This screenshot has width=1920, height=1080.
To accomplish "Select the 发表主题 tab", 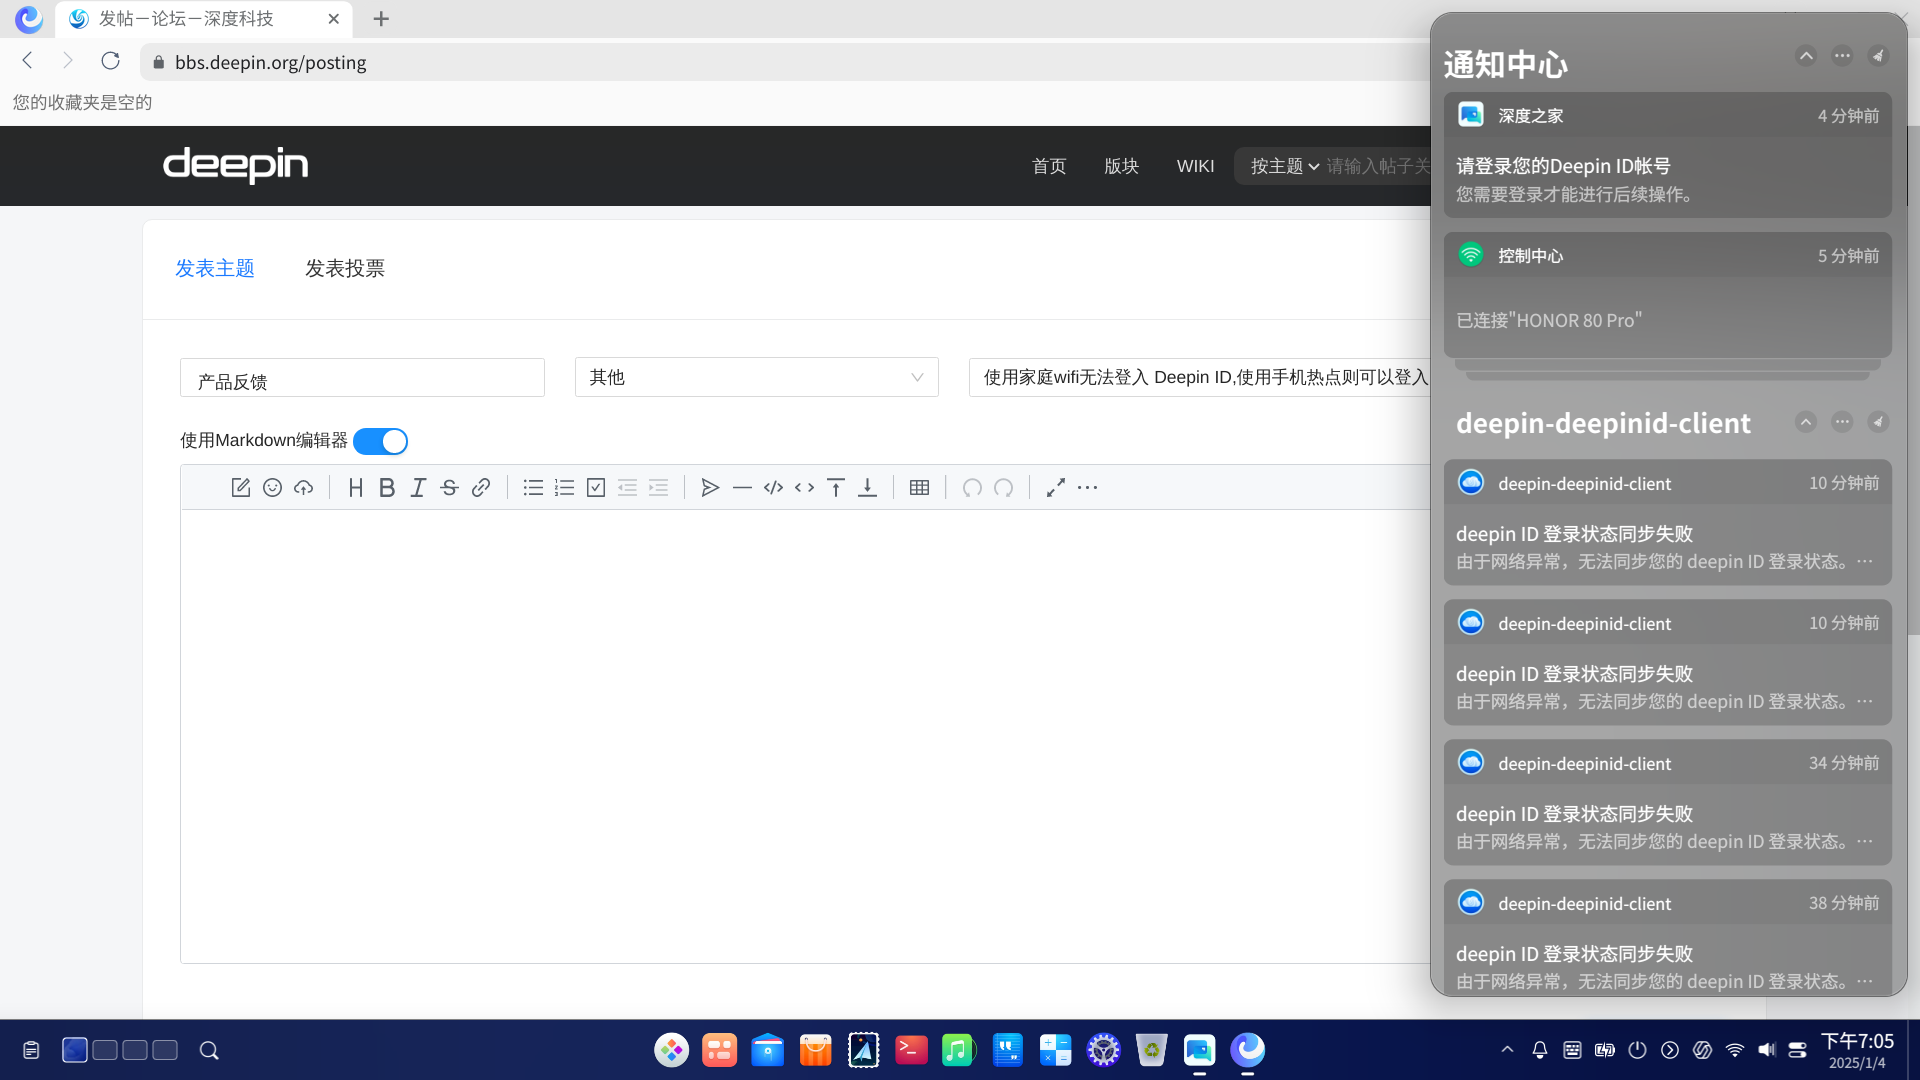I will click(x=215, y=268).
